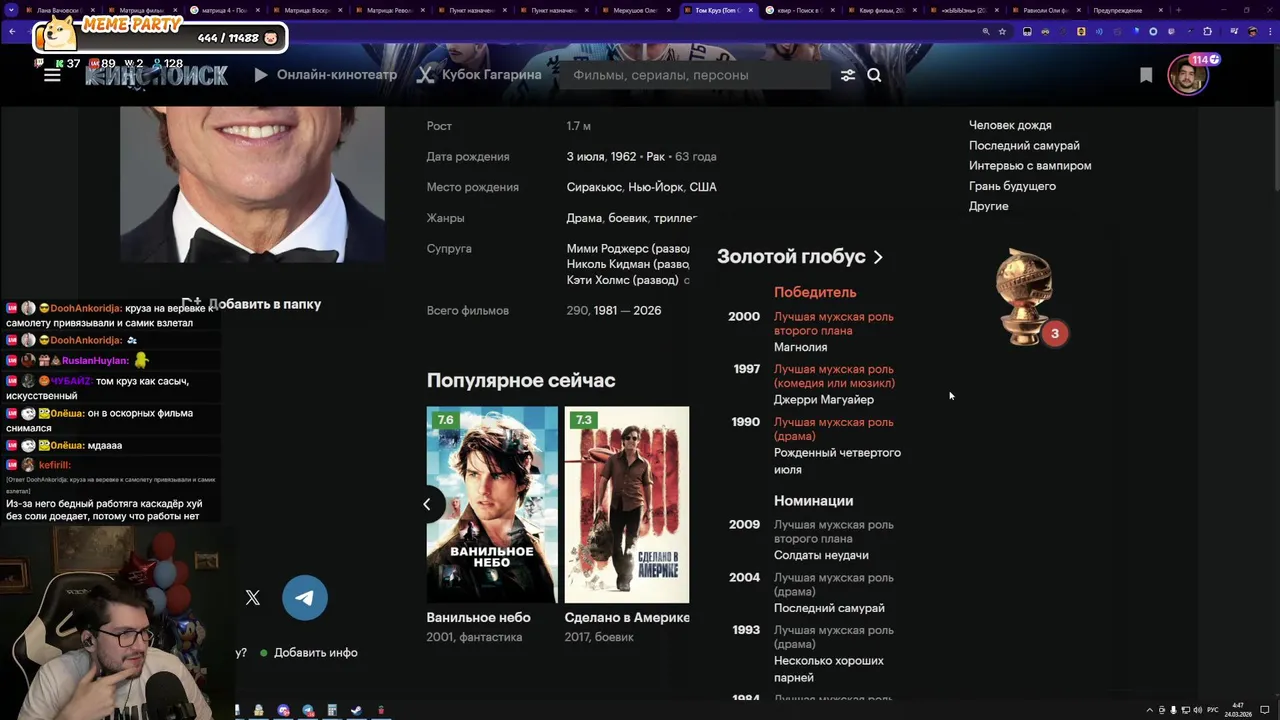Open Несколько хороших парней film link
The image size is (1280, 720).
[829, 669]
